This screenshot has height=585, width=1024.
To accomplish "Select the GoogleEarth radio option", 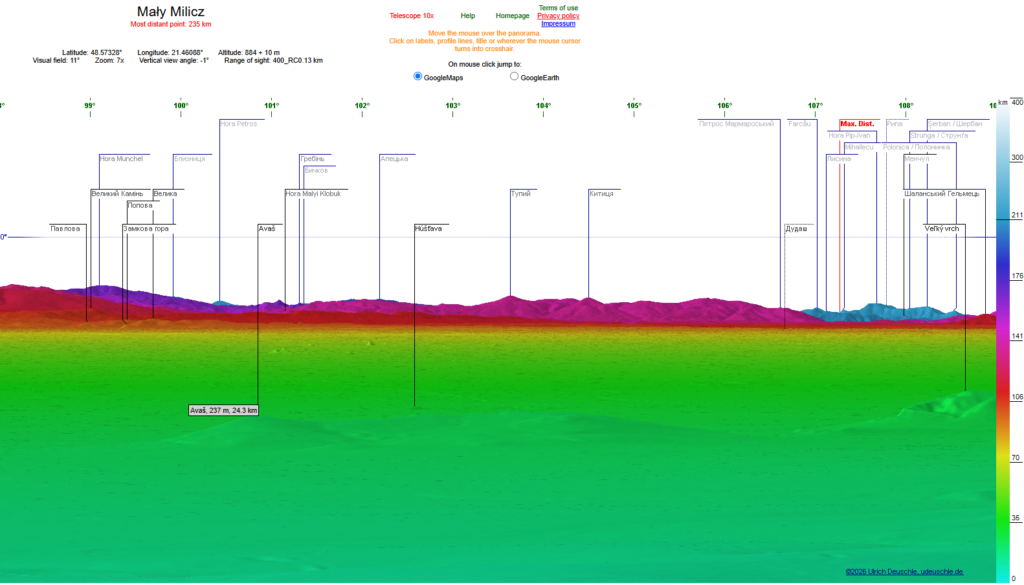I will point(514,76).
